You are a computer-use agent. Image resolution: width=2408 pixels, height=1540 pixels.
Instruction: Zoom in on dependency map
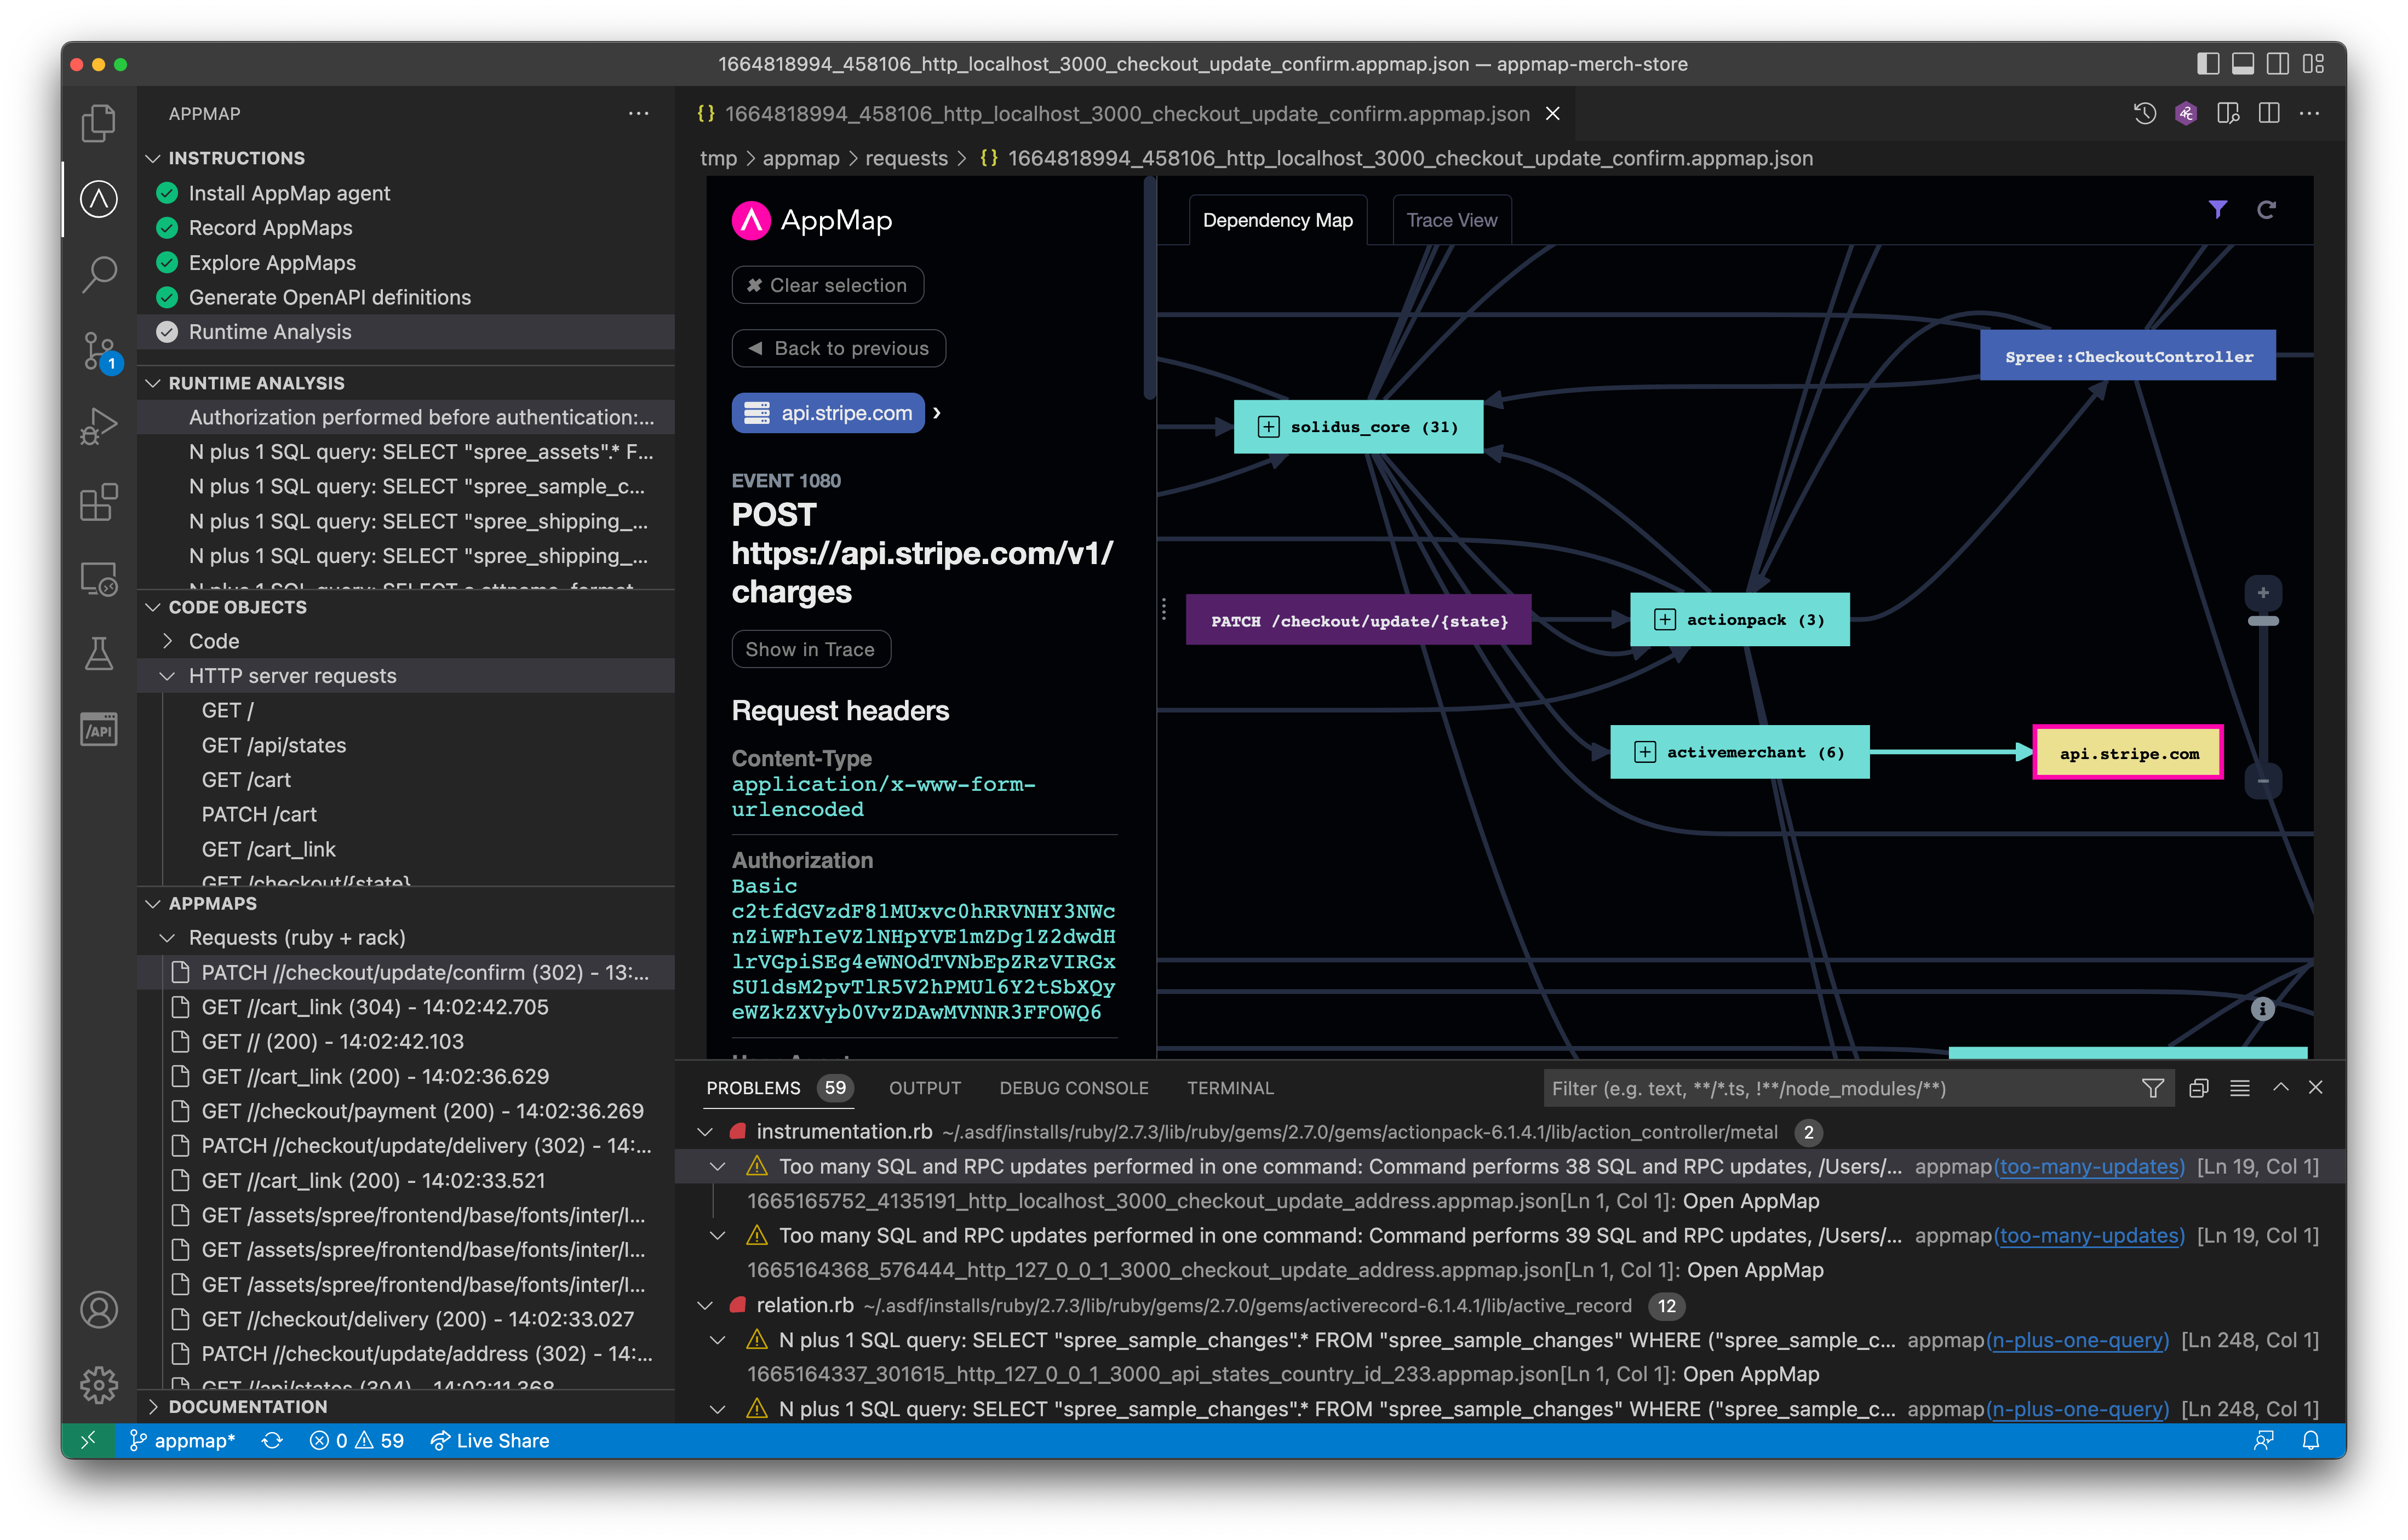[2262, 593]
